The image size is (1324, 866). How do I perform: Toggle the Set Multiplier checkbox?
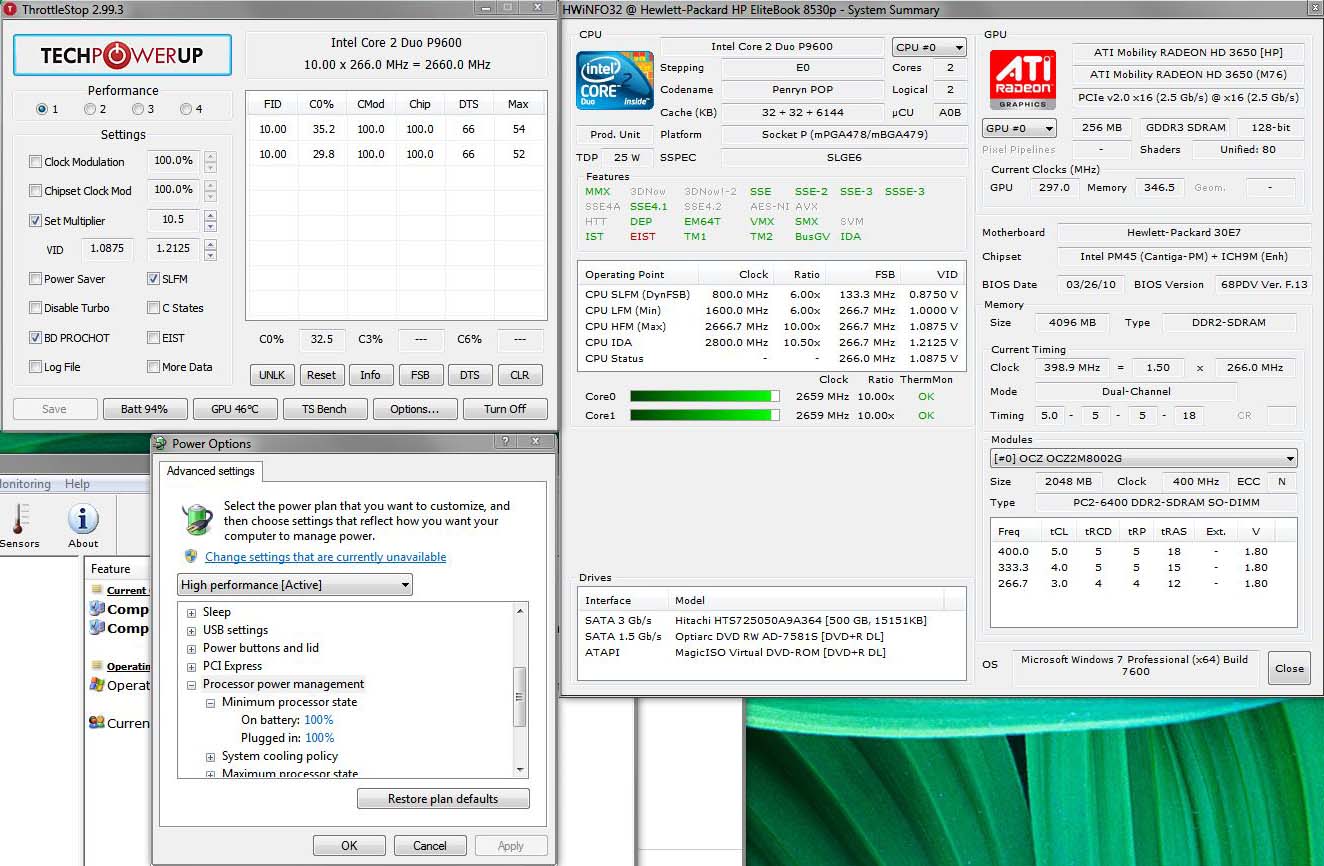tap(36, 221)
